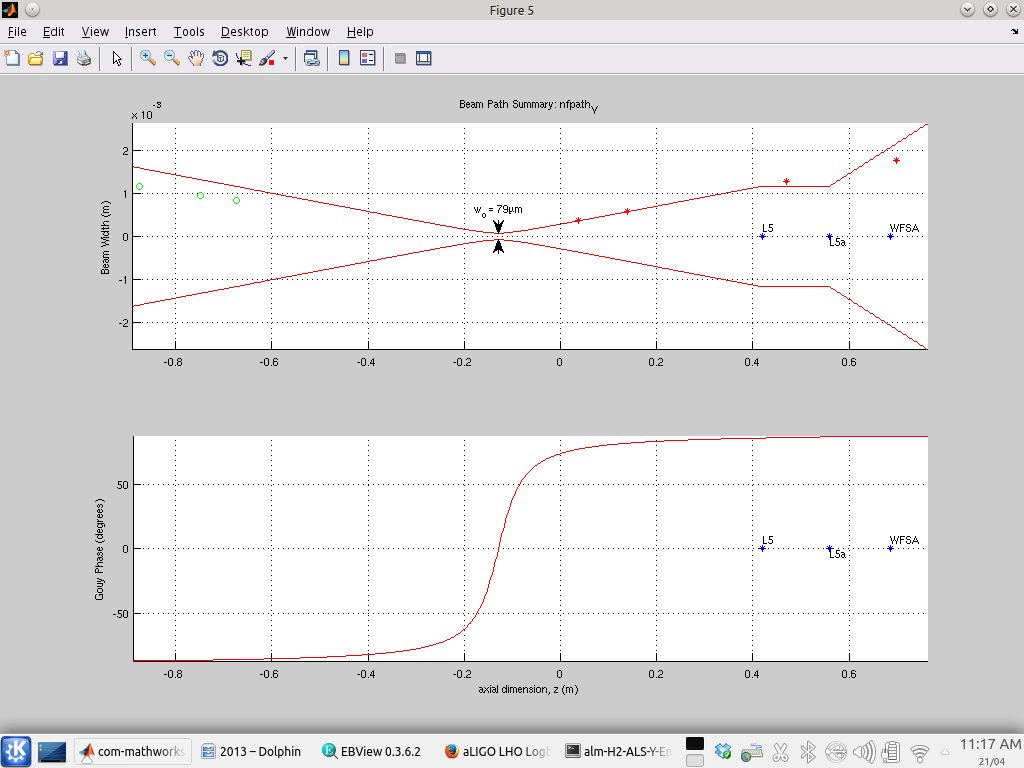Click the Dropbox tray icon

tap(723, 752)
